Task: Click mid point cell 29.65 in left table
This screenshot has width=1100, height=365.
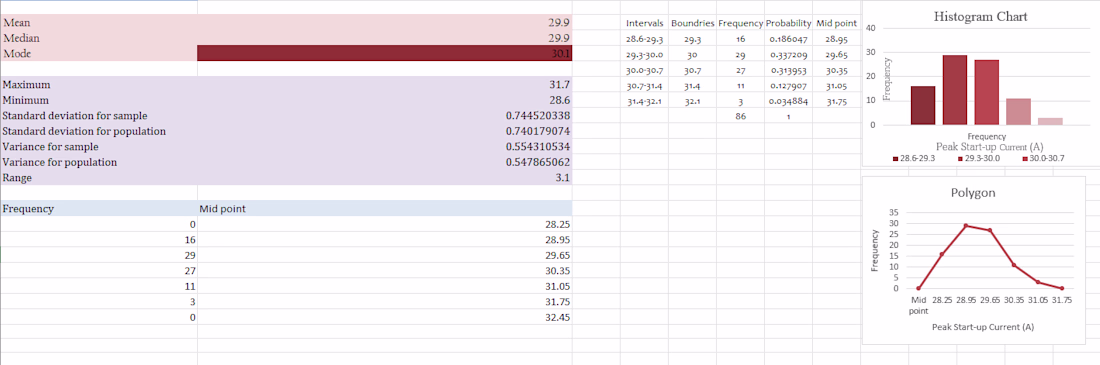Action: click(384, 256)
